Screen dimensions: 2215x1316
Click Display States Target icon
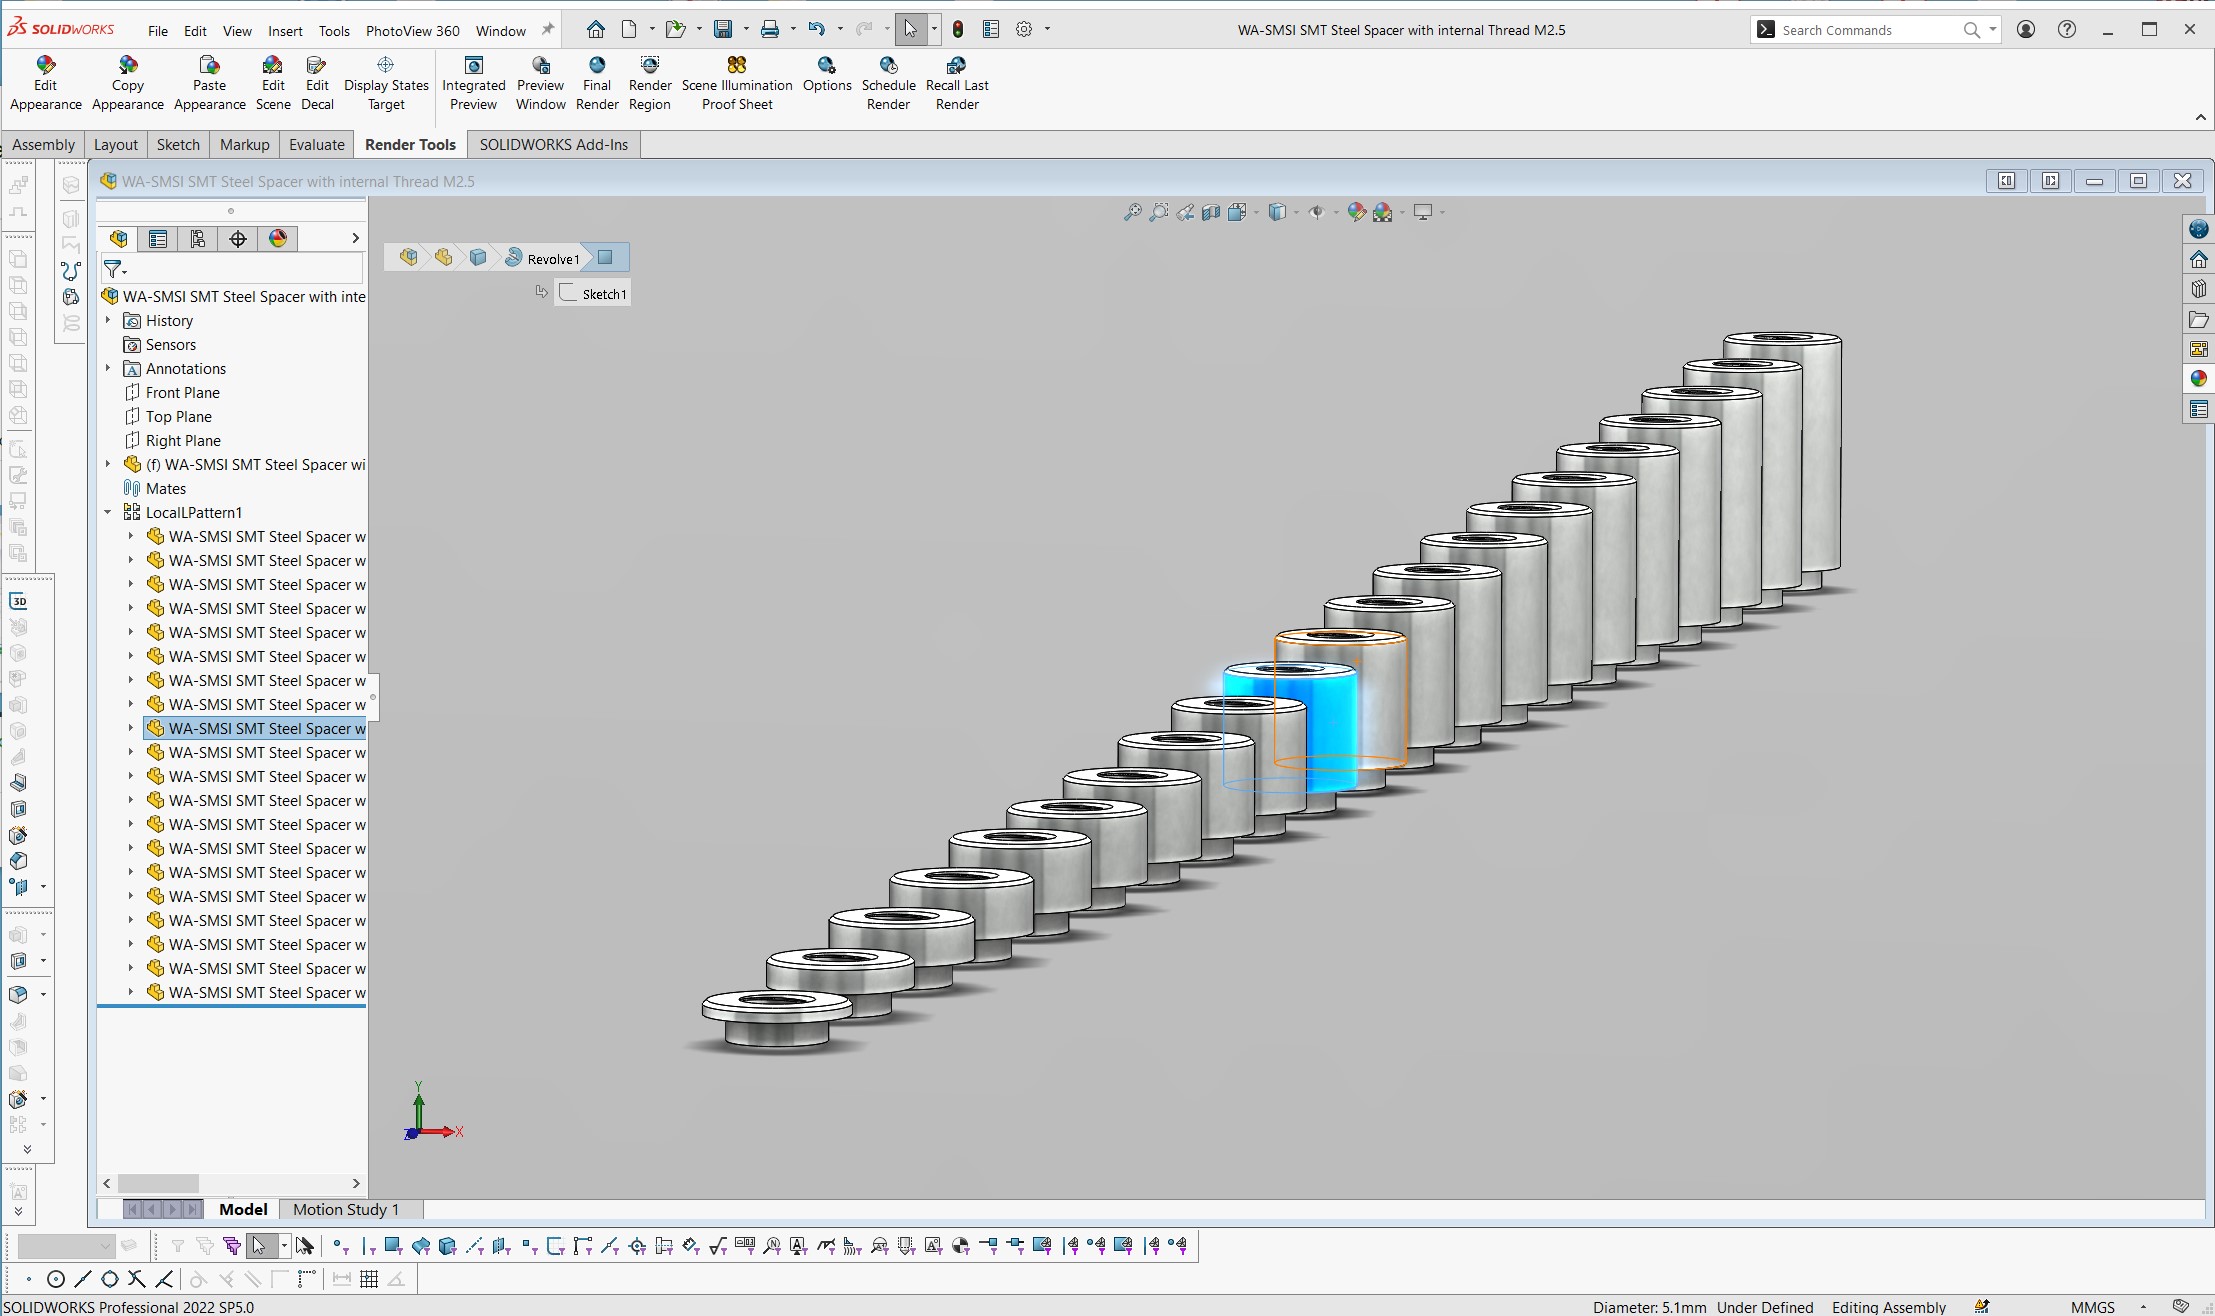(386, 66)
